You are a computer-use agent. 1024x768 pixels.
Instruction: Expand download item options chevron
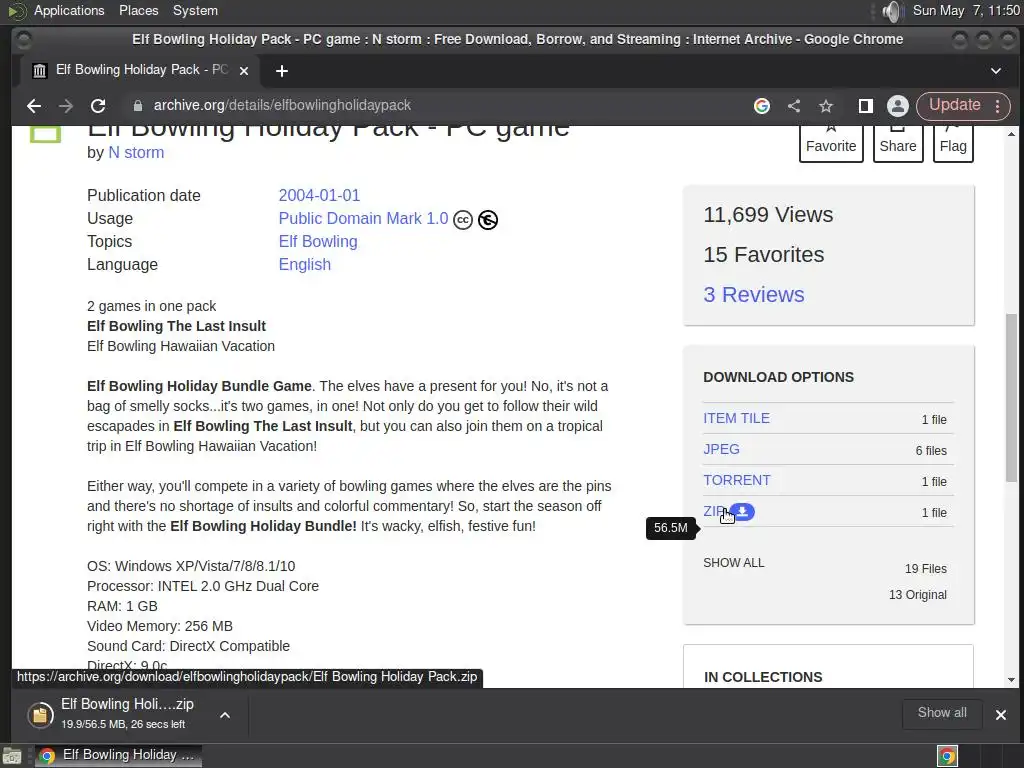point(225,715)
